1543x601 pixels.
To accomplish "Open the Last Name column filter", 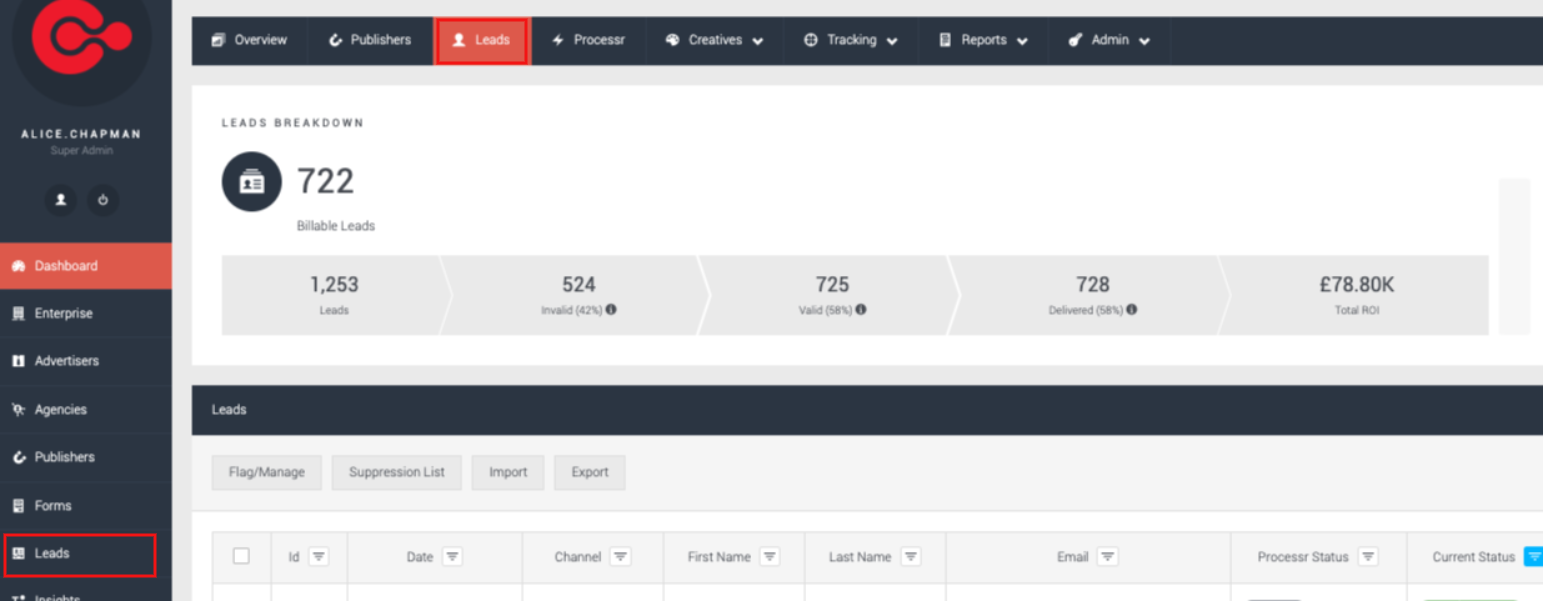I will tap(911, 557).
